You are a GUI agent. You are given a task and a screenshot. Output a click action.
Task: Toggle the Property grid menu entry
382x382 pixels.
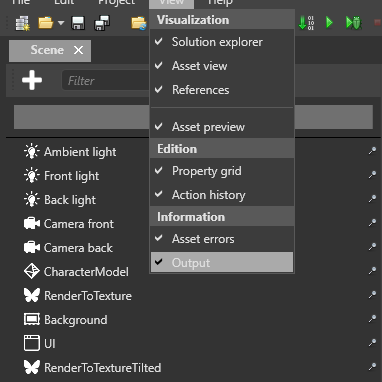[222, 171]
